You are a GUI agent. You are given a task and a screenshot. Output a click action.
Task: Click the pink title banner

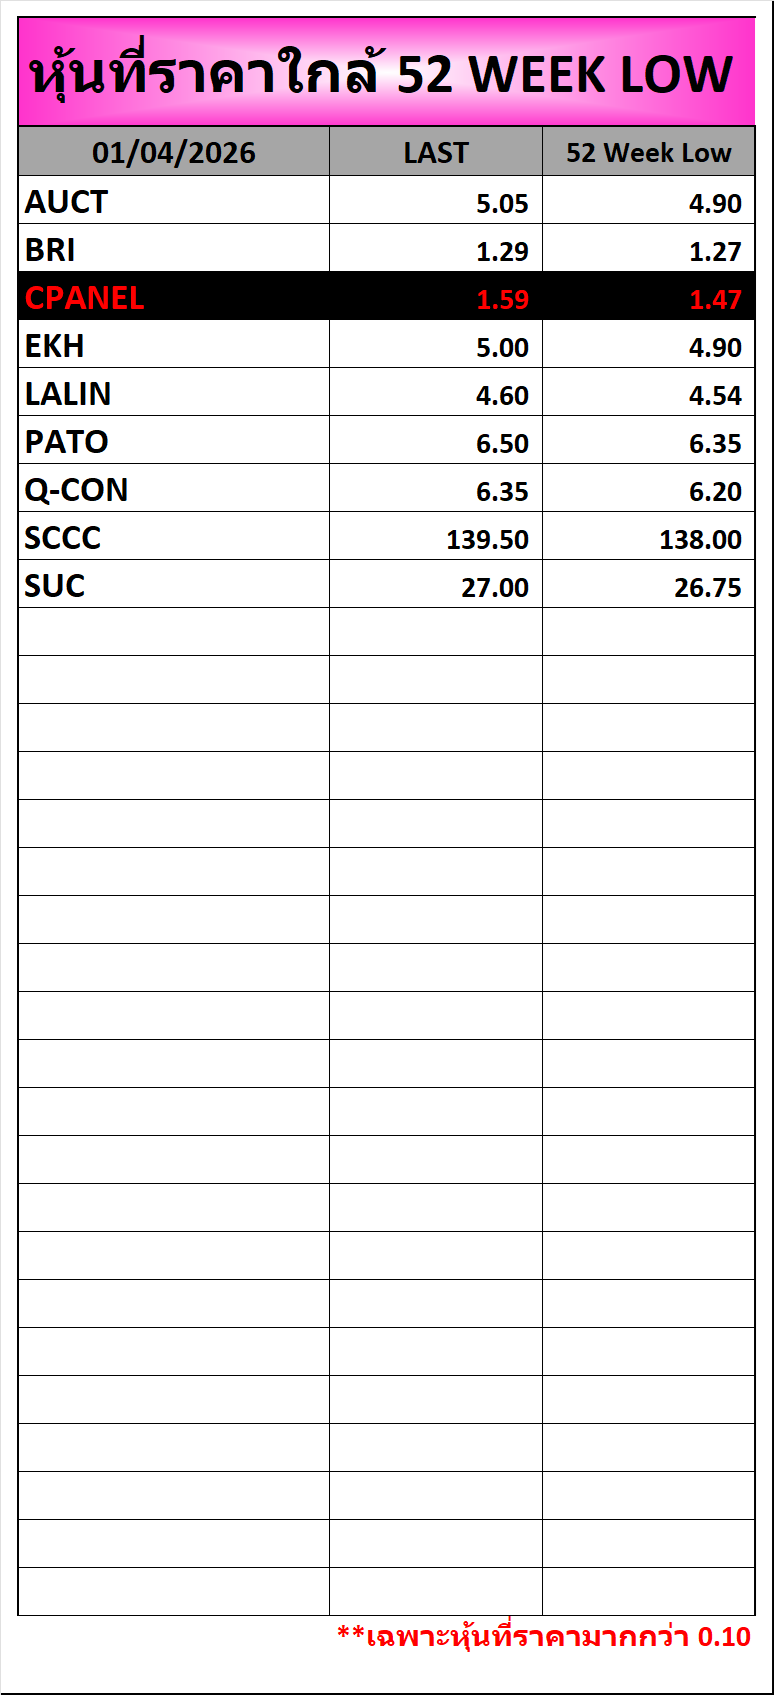[386, 73]
